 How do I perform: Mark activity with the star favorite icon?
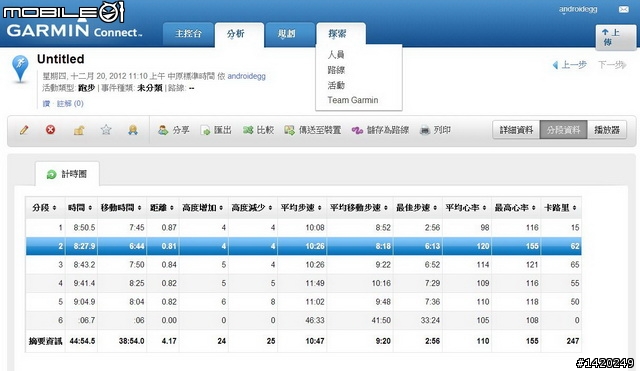pyautogui.click(x=106, y=130)
